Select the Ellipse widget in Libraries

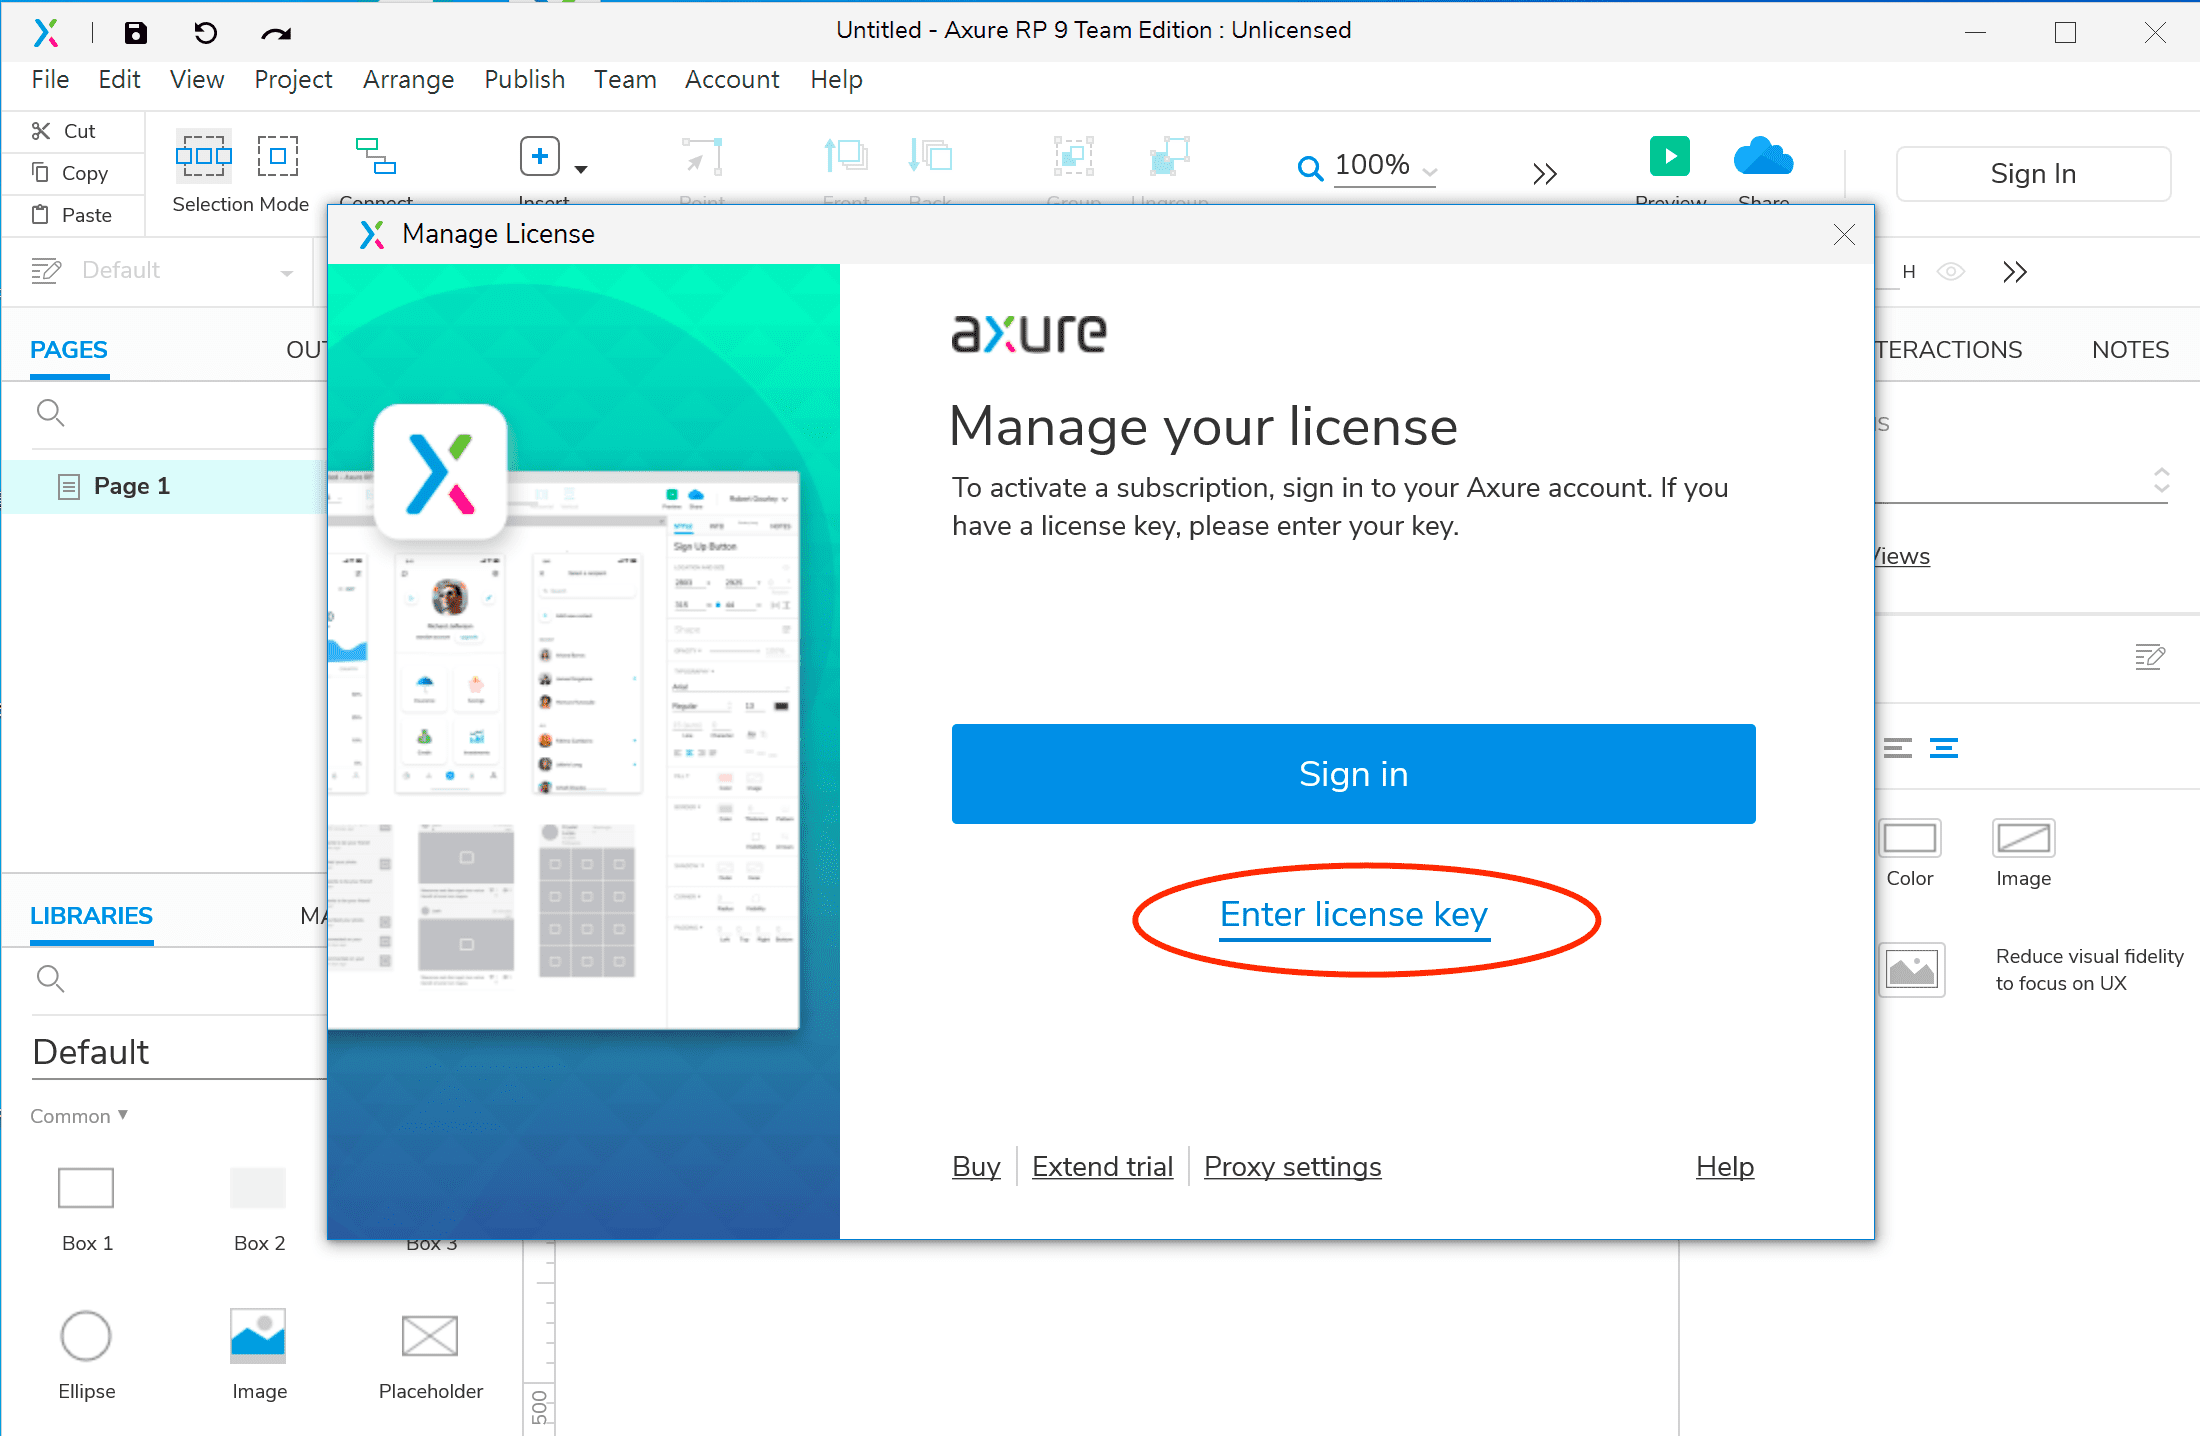pos(86,1336)
